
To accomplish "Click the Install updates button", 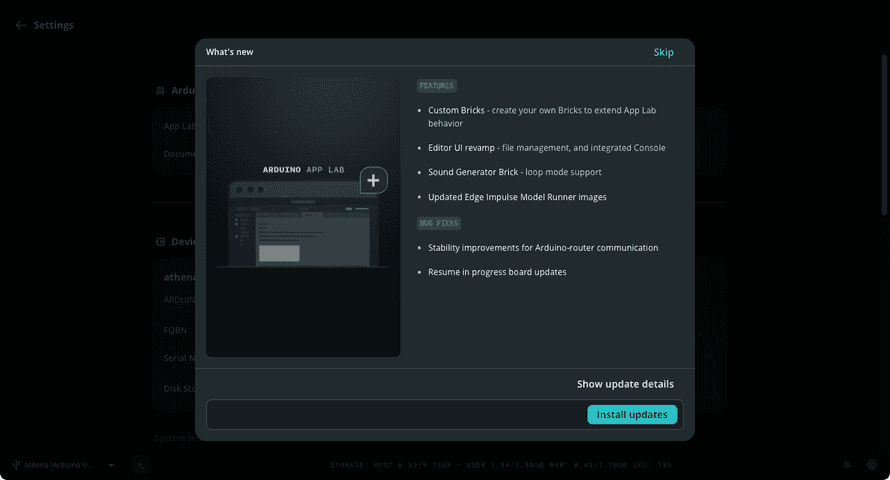I will 632,415.
